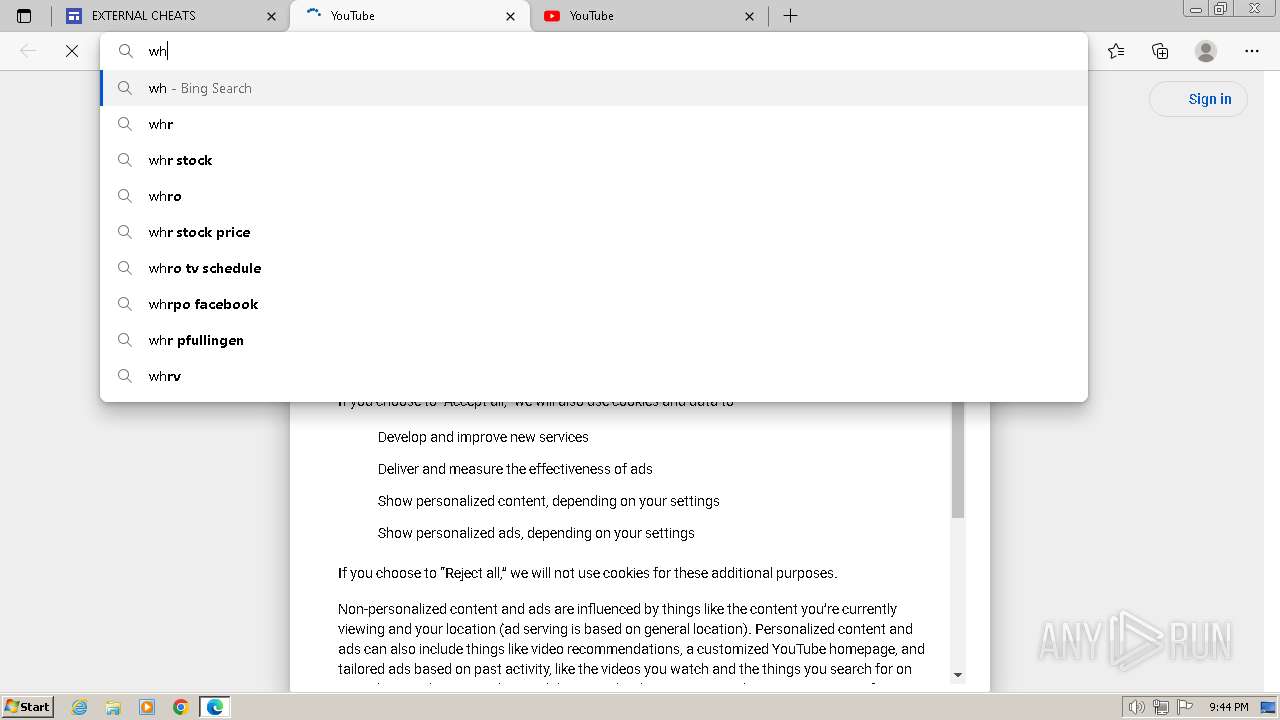Close the loading YouTube tab
The height and width of the screenshot is (720, 1280).
[x=511, y=16]
